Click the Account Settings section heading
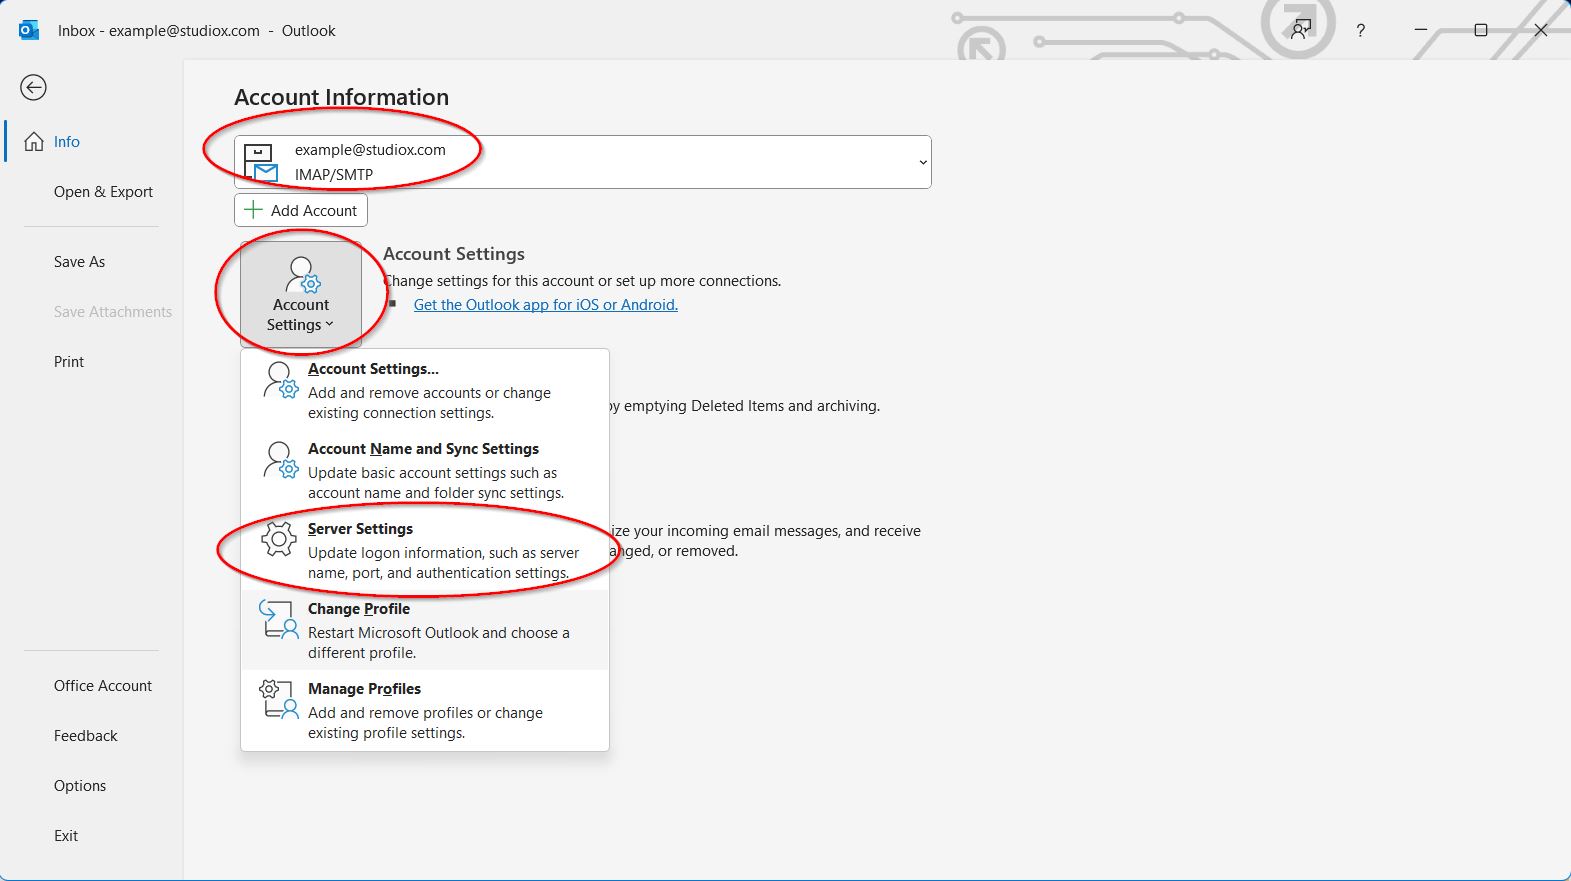The width and height of the screenshot is (1571, 881). tap(454, 254)
